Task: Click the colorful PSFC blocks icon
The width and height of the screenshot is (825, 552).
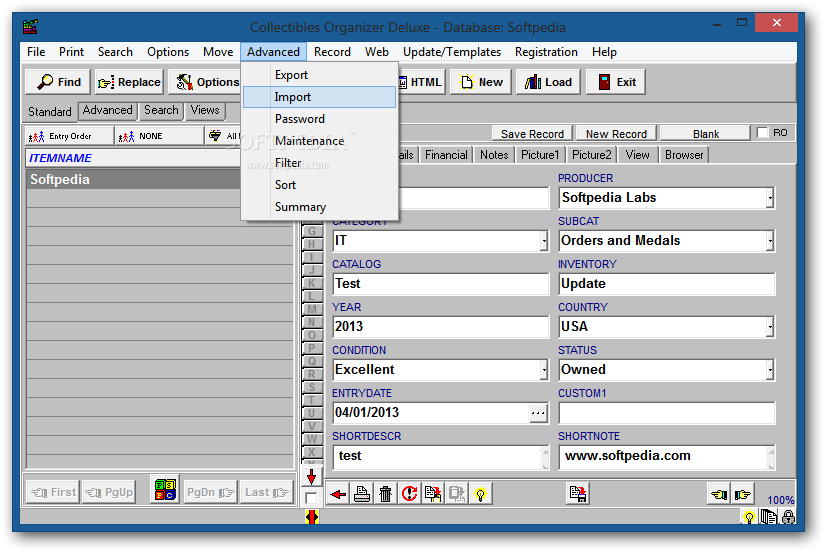Action: (x=165, y=489)
